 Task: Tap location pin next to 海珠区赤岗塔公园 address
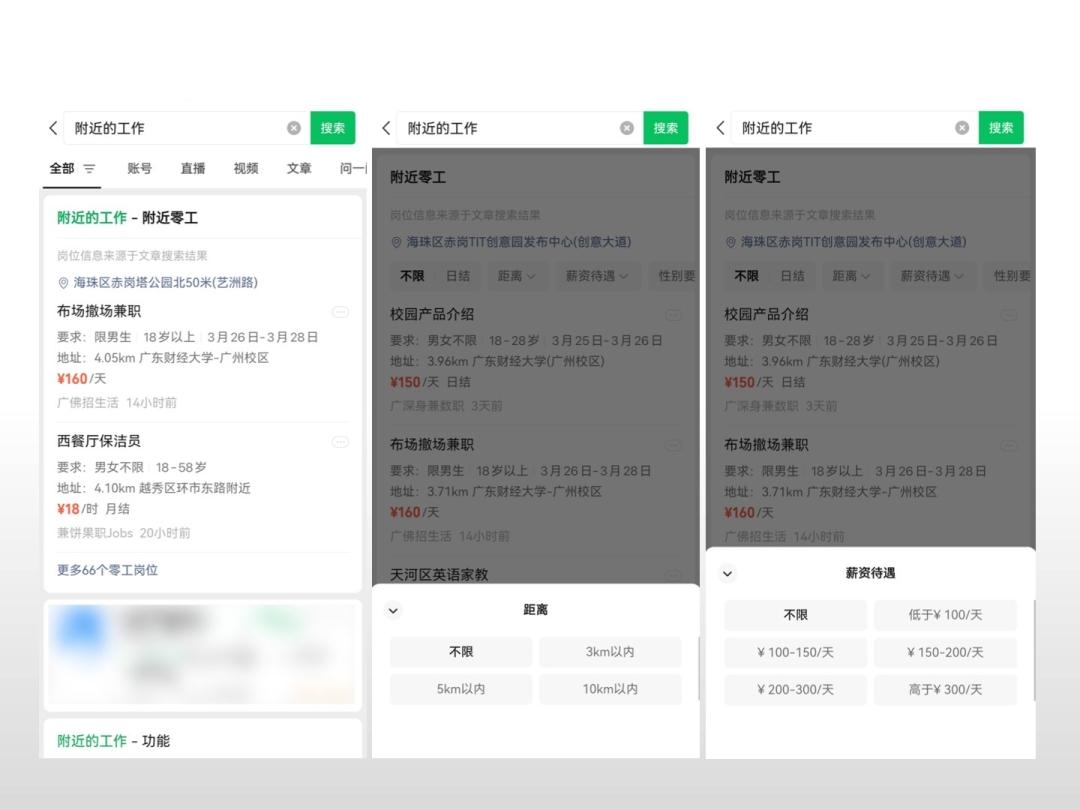(x=63, y=283)
